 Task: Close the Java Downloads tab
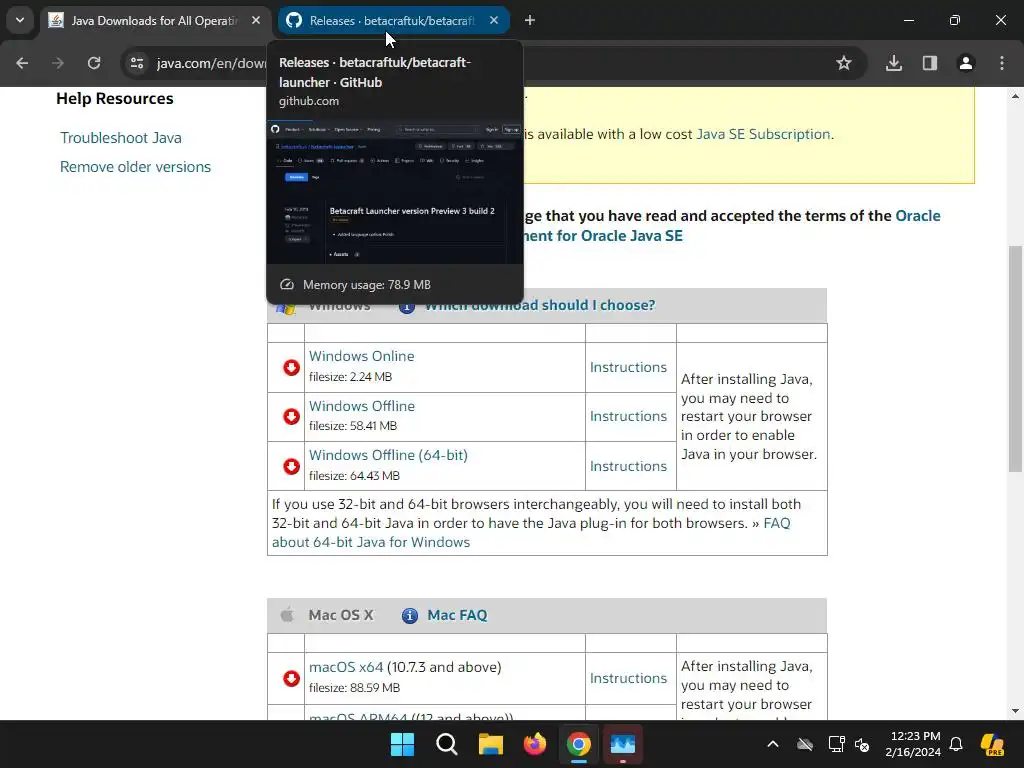(256, 20)
